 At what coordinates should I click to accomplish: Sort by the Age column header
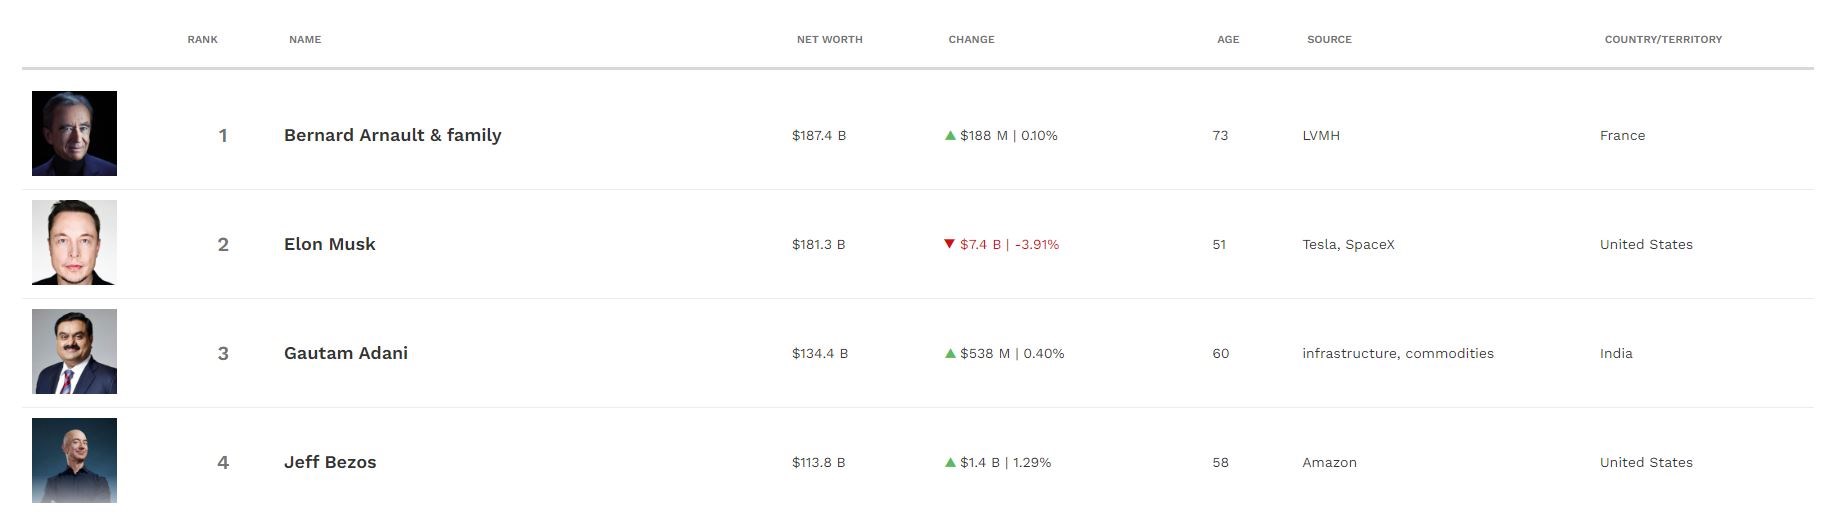click(1228, 39)
